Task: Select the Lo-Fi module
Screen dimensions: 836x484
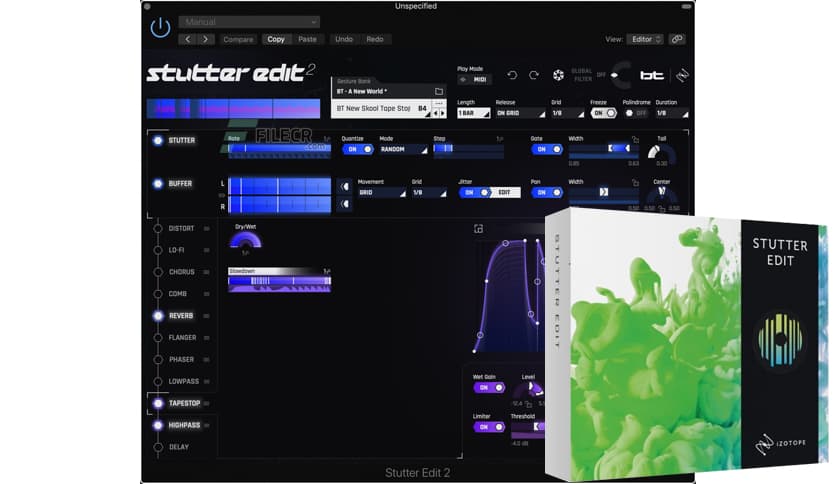Action: pos(176,251)
